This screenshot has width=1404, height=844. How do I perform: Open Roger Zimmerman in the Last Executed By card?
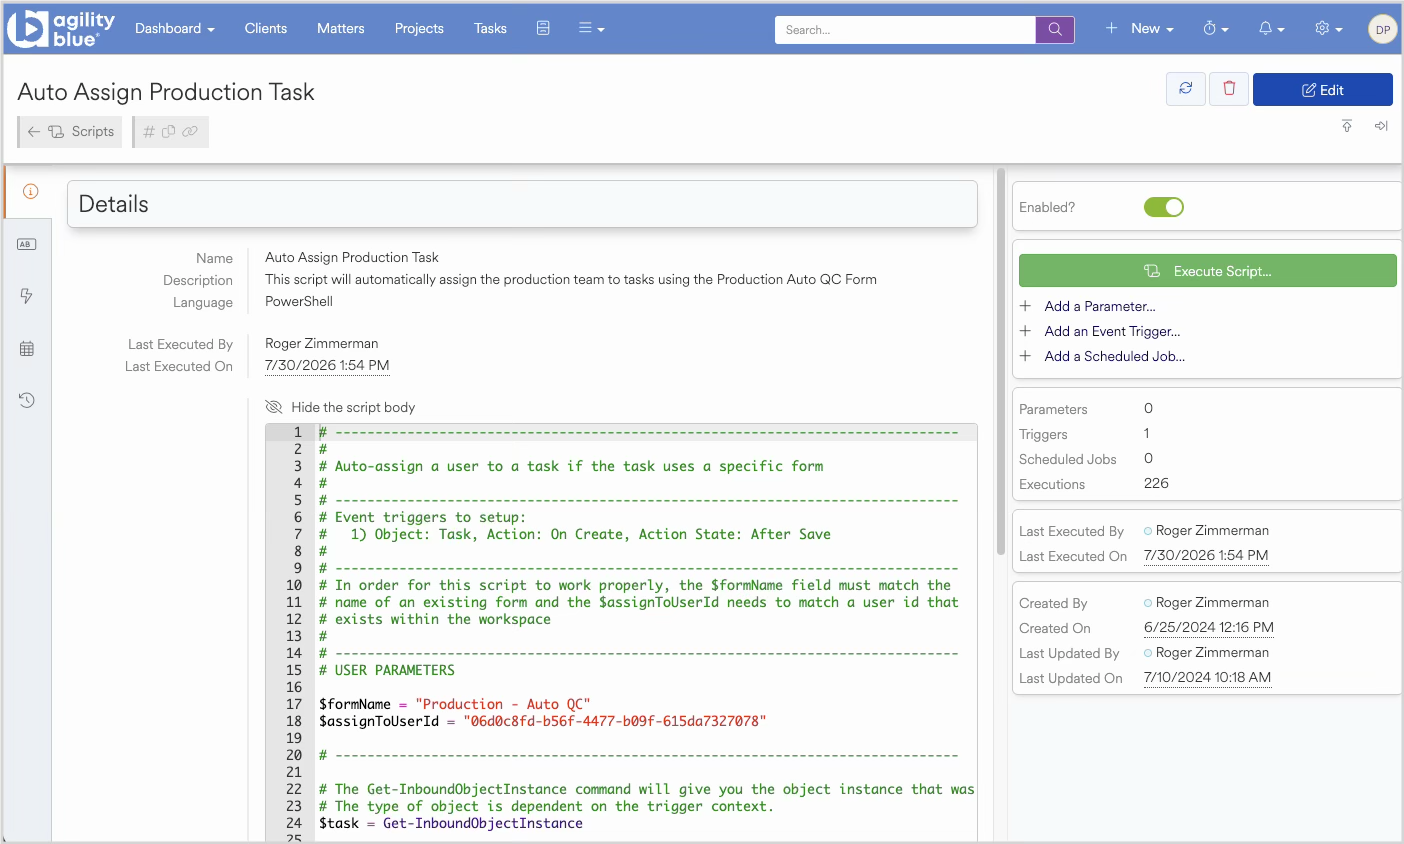click(1212, 530)
